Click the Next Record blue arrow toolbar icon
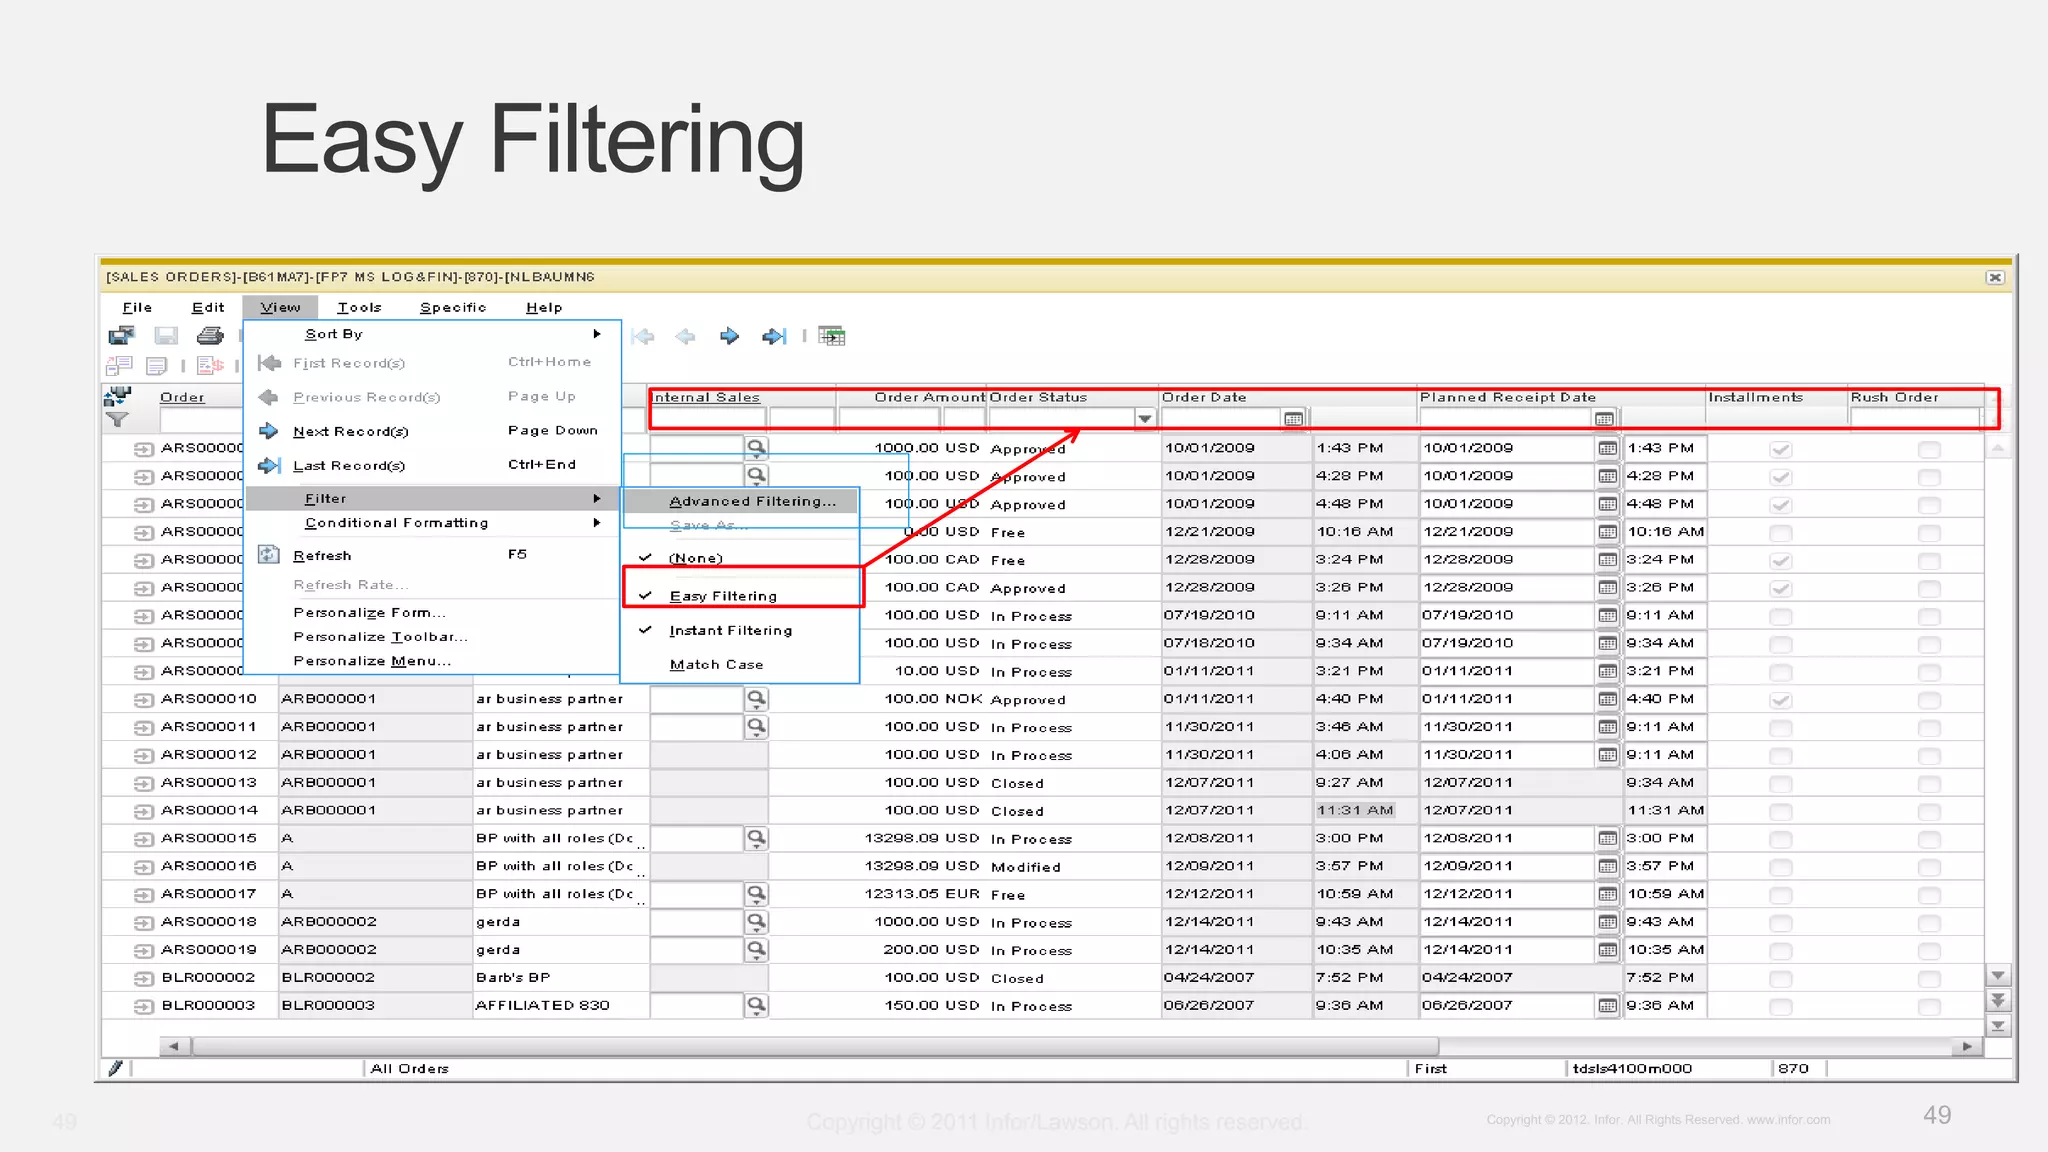2048x1152 pixels. point(730,336)
